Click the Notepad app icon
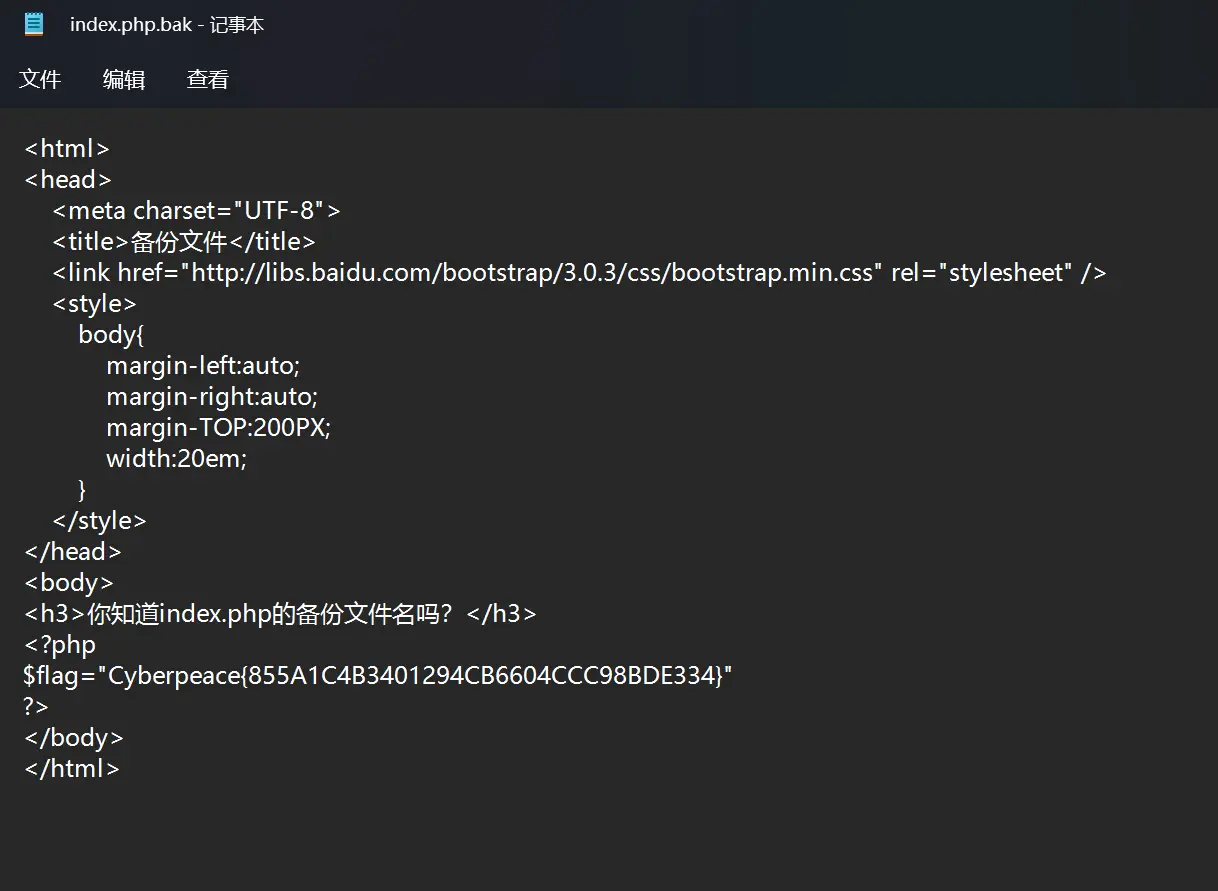The width and height of the screenshot is (1218, 891). (35, 25)
